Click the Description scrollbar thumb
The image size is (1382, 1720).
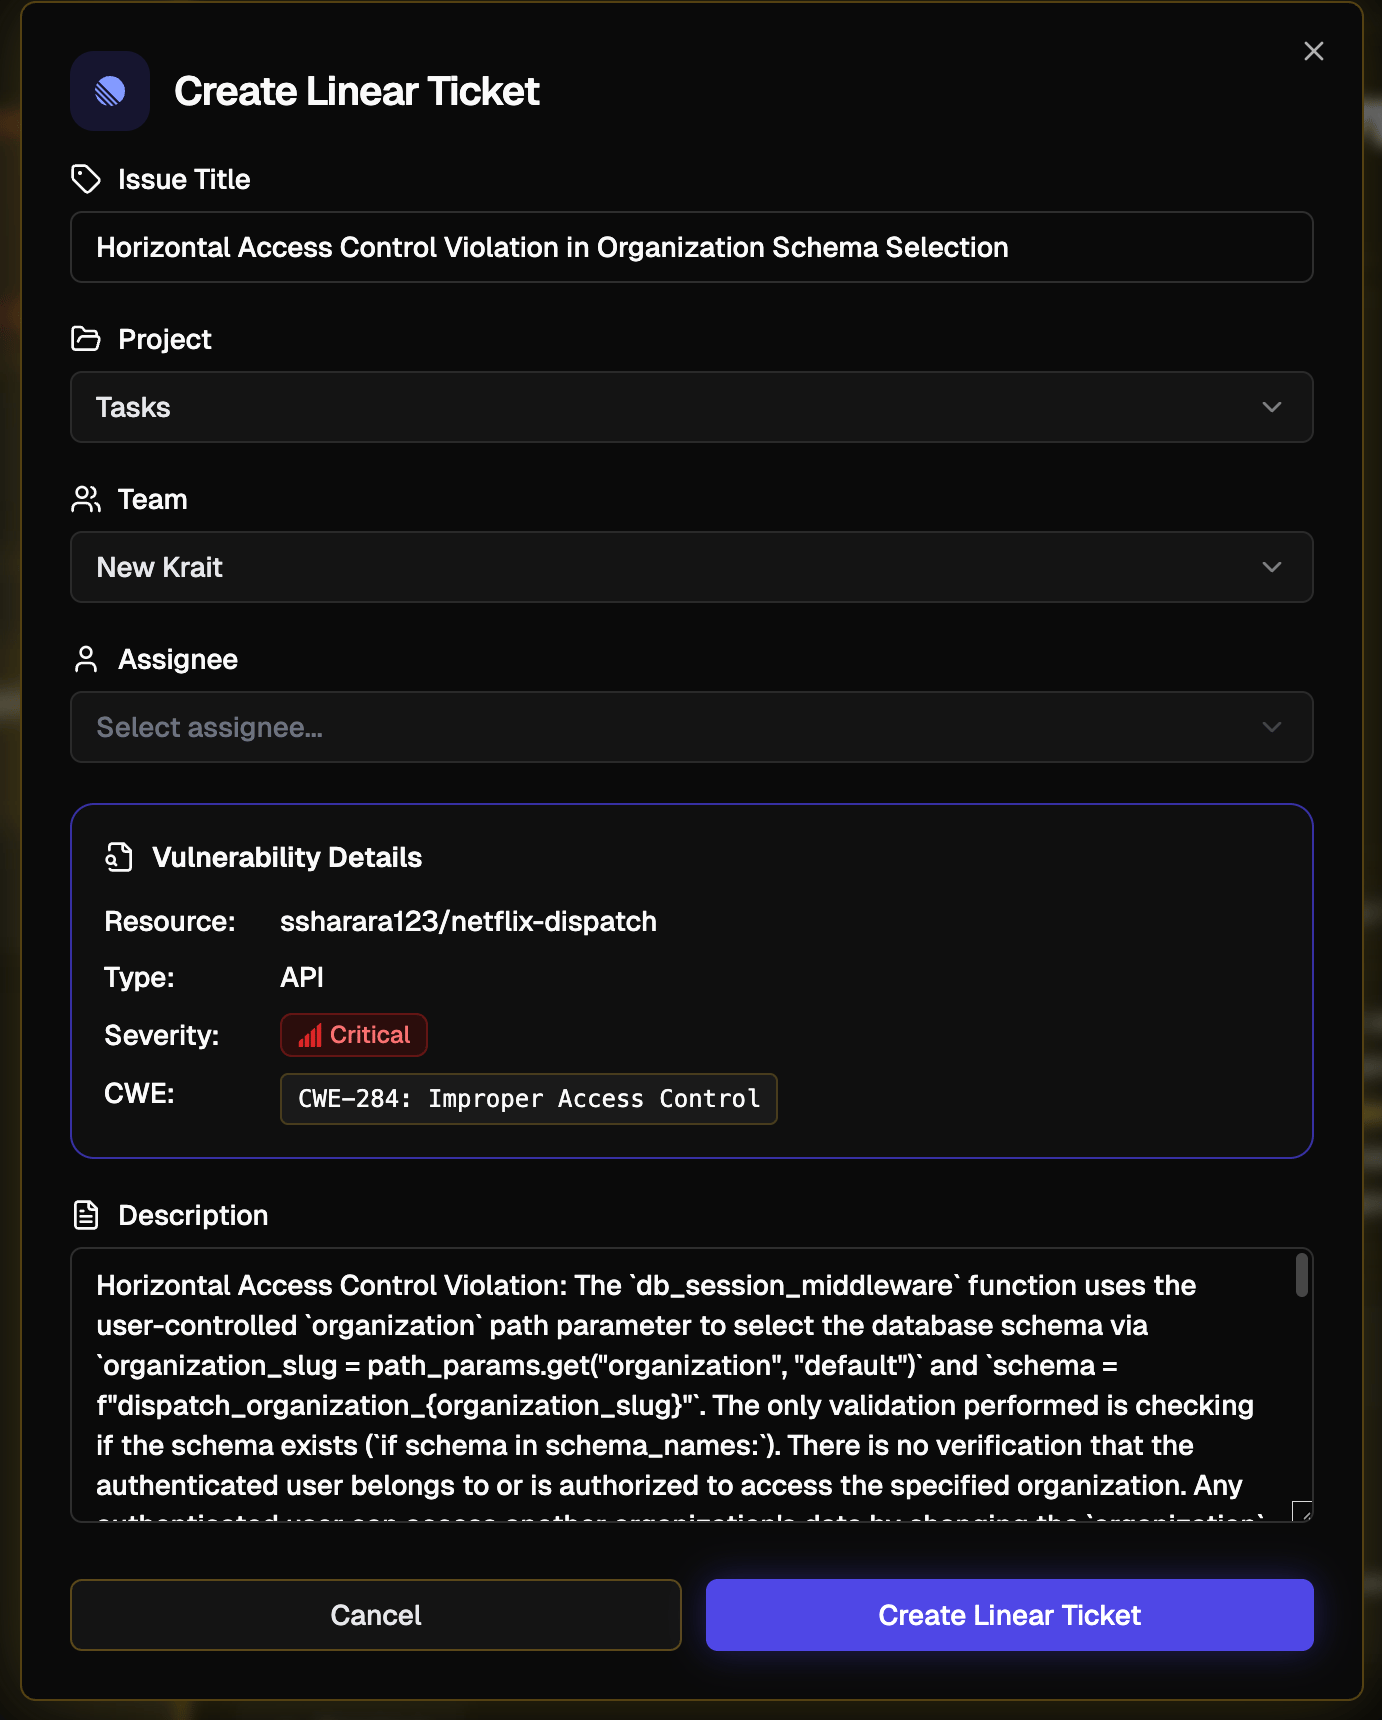click(x=1302, y=1275)
